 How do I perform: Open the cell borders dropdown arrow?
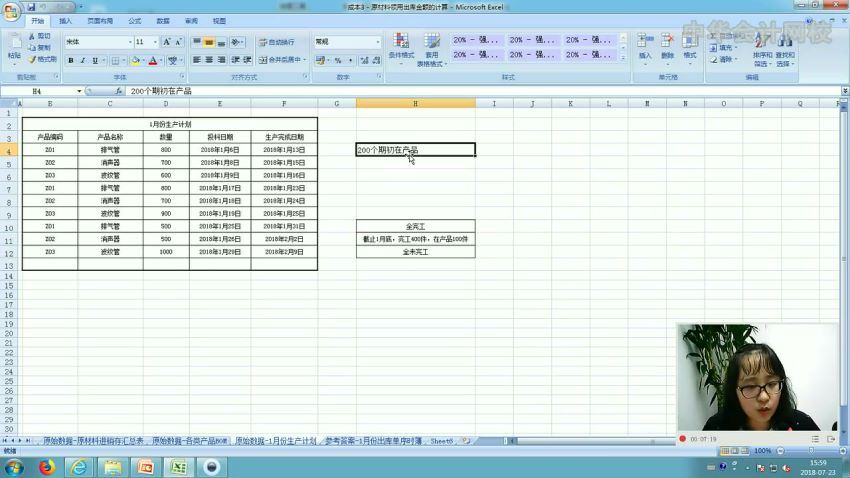[124, 61]
